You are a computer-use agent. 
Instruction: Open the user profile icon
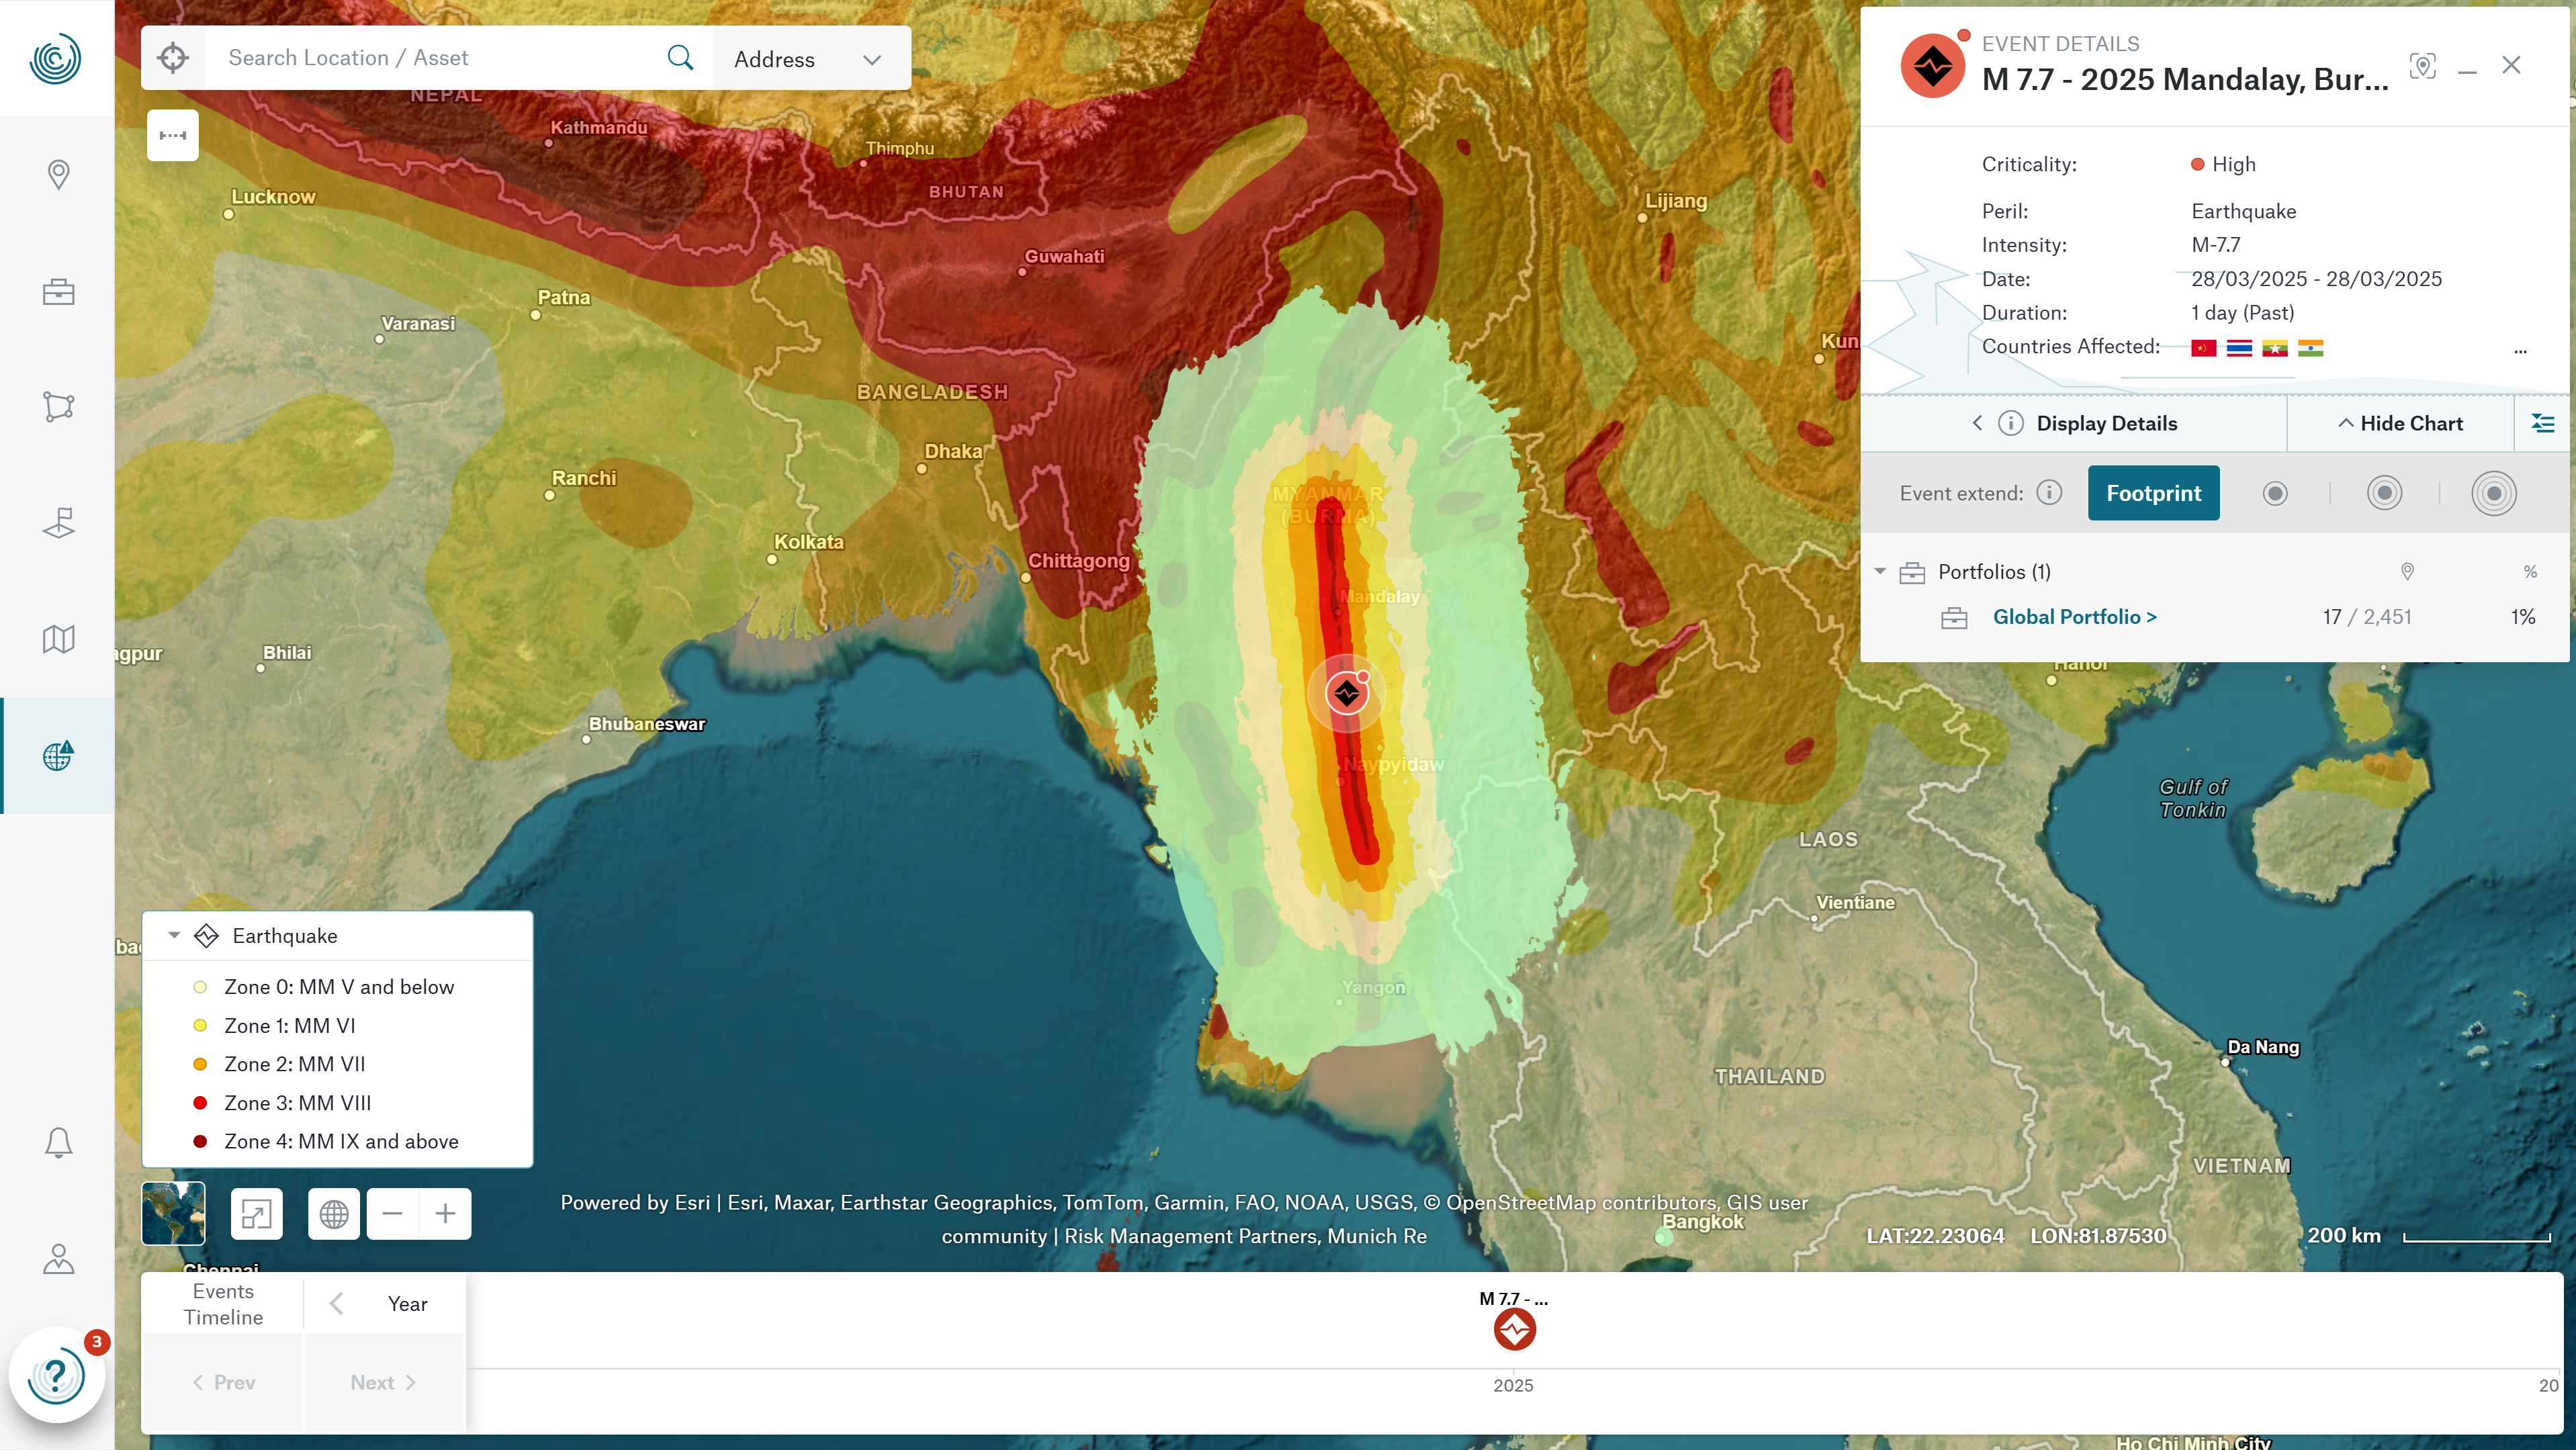(58, 1258)
